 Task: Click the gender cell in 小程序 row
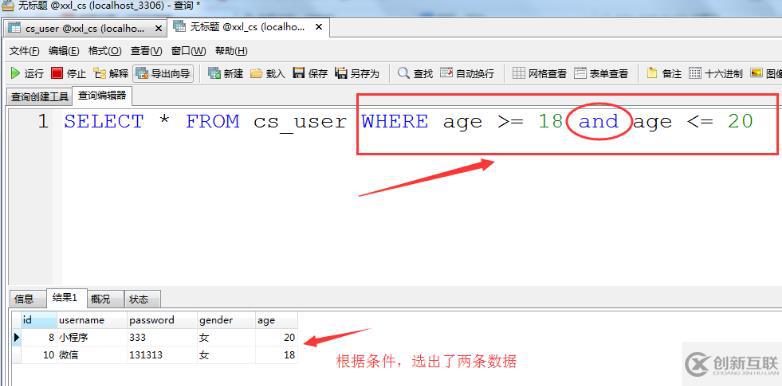coord(226,338)
